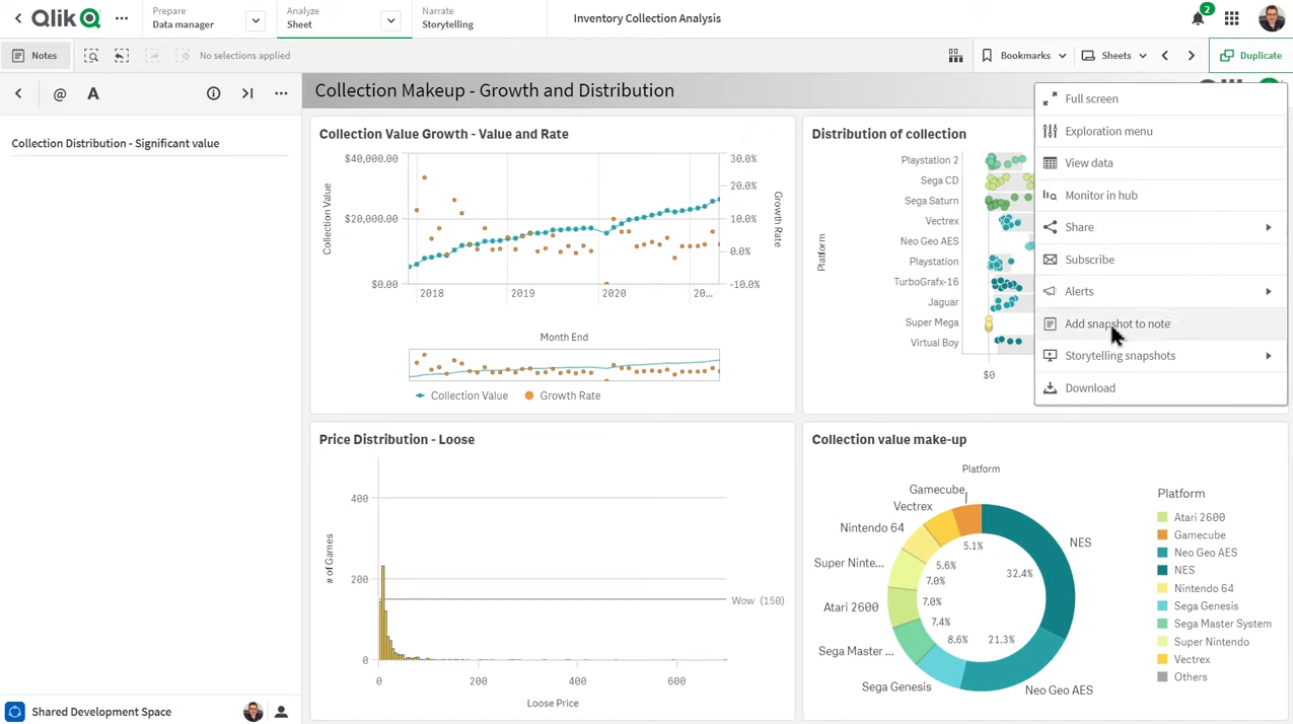1293x724 pixels.
Task: Open the notifications bell
Action: pos(1198,18)
